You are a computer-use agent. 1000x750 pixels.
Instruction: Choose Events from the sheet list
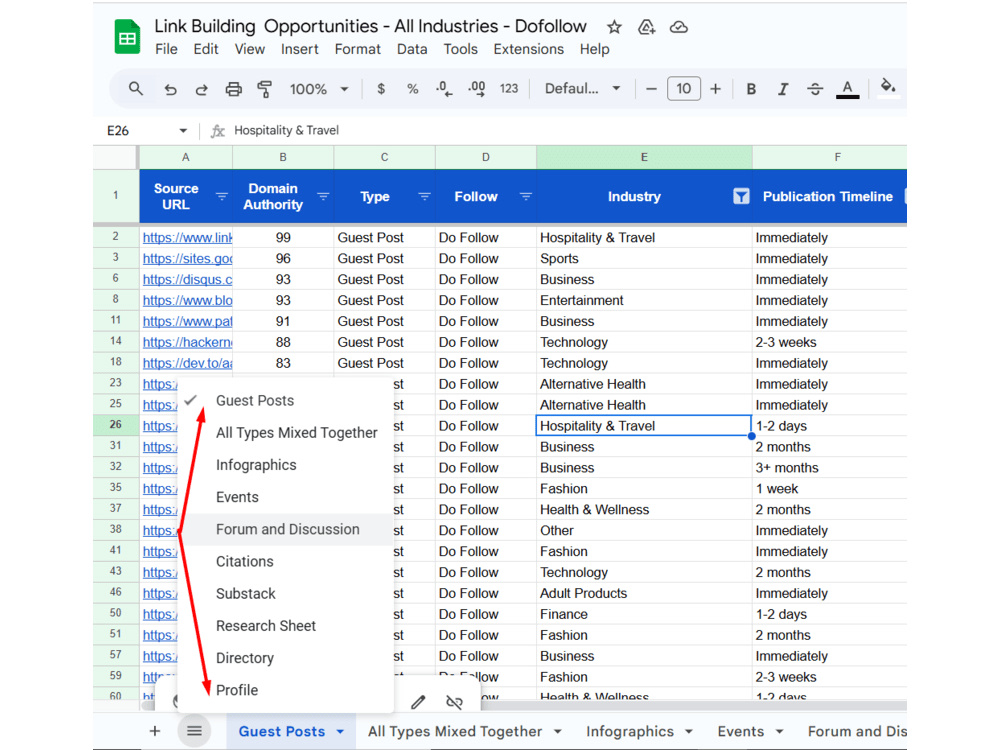tap(285, 497)
